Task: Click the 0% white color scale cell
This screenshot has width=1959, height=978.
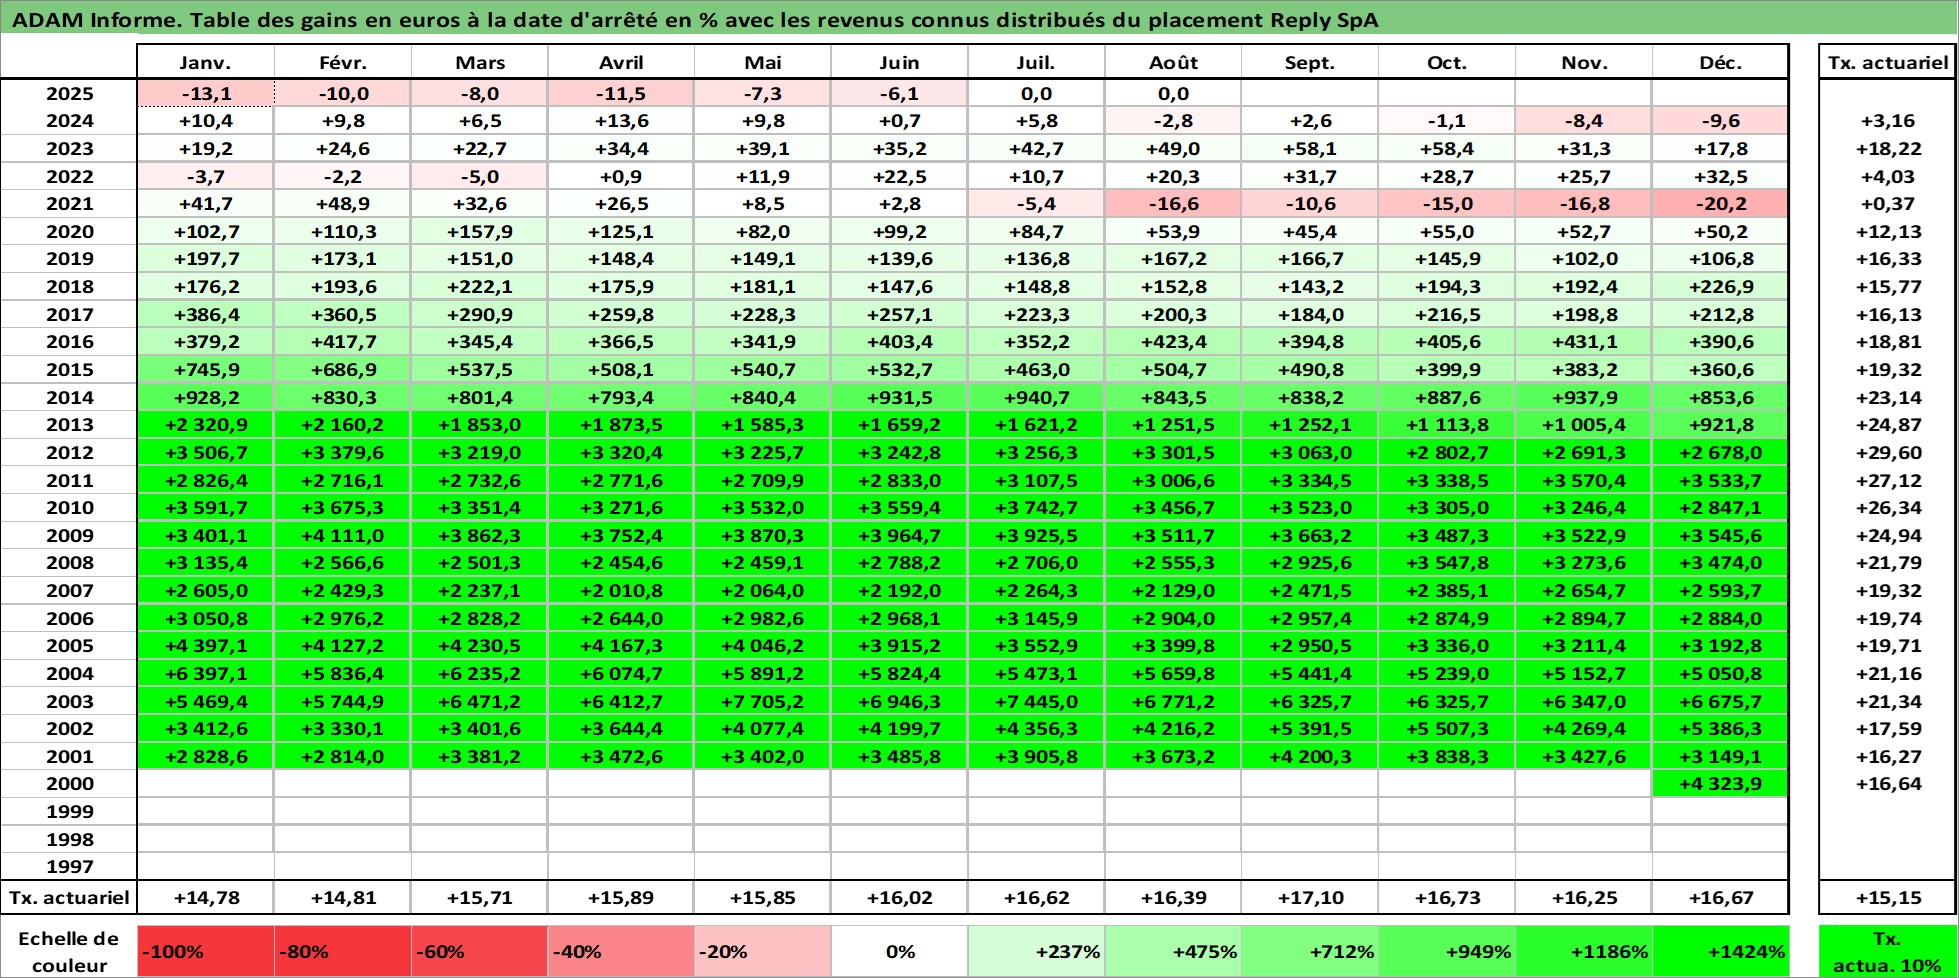Action: (899, 951)
